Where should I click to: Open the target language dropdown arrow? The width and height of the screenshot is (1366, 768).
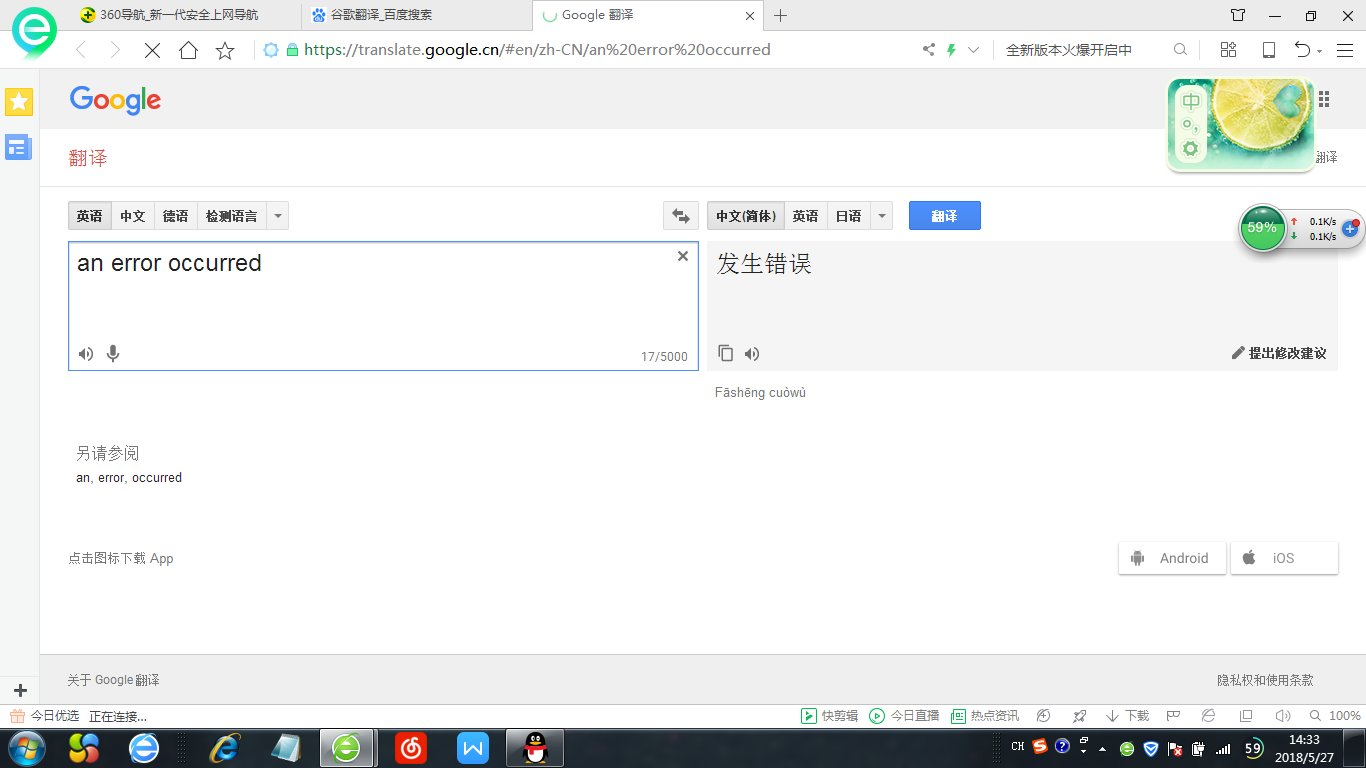click(x=881, y=215)
